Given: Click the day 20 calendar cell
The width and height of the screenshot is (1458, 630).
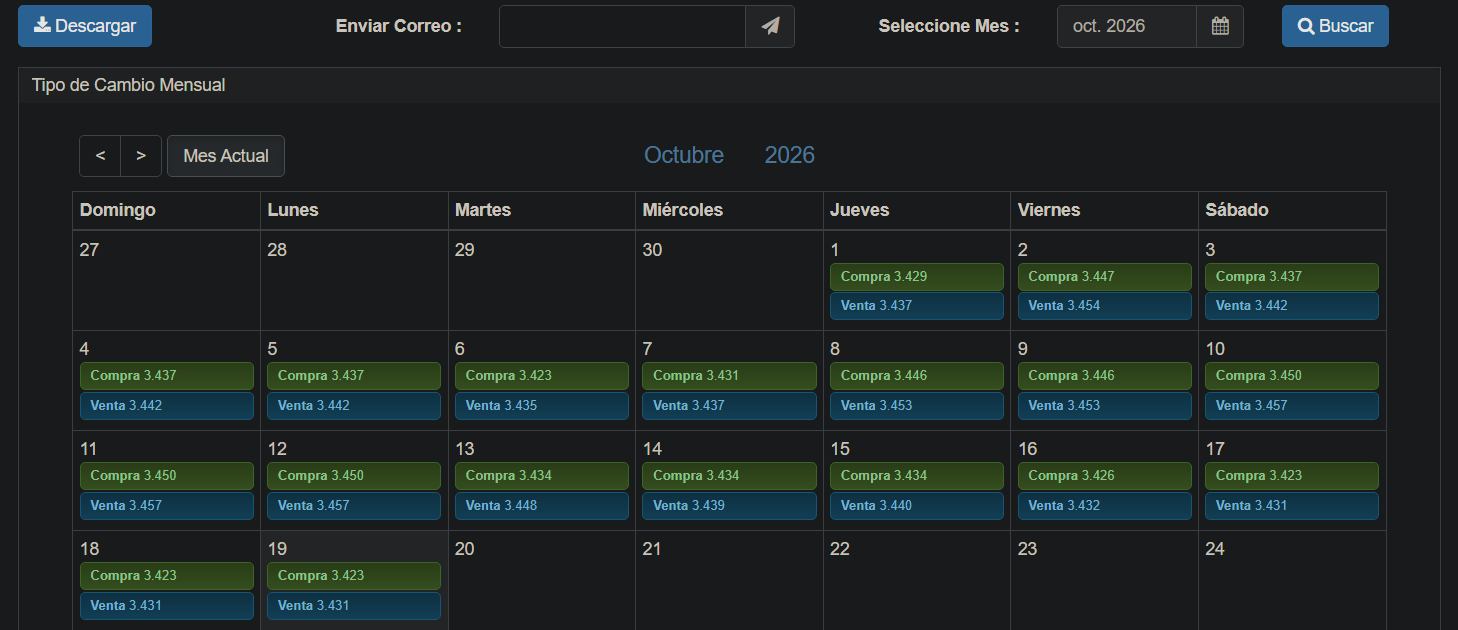Looking at the screenshot, I should pyautogui.click(x=542, y=580).
